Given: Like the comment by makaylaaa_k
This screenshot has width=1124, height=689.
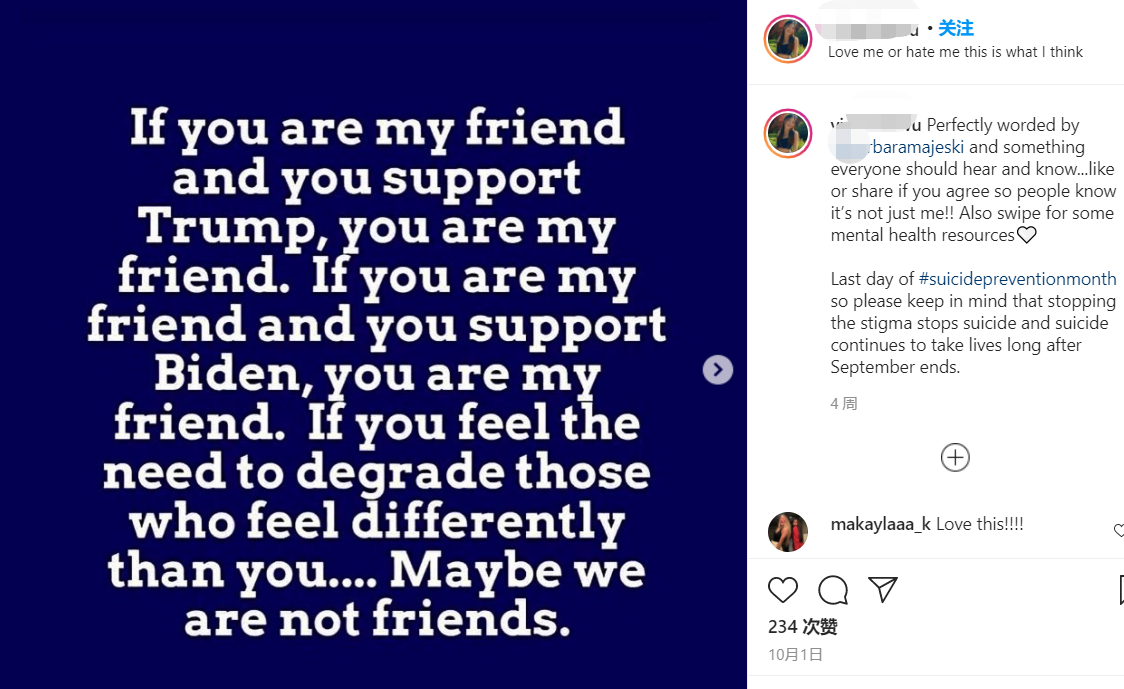Looking at the screenshot, I should coord(1118,530).
